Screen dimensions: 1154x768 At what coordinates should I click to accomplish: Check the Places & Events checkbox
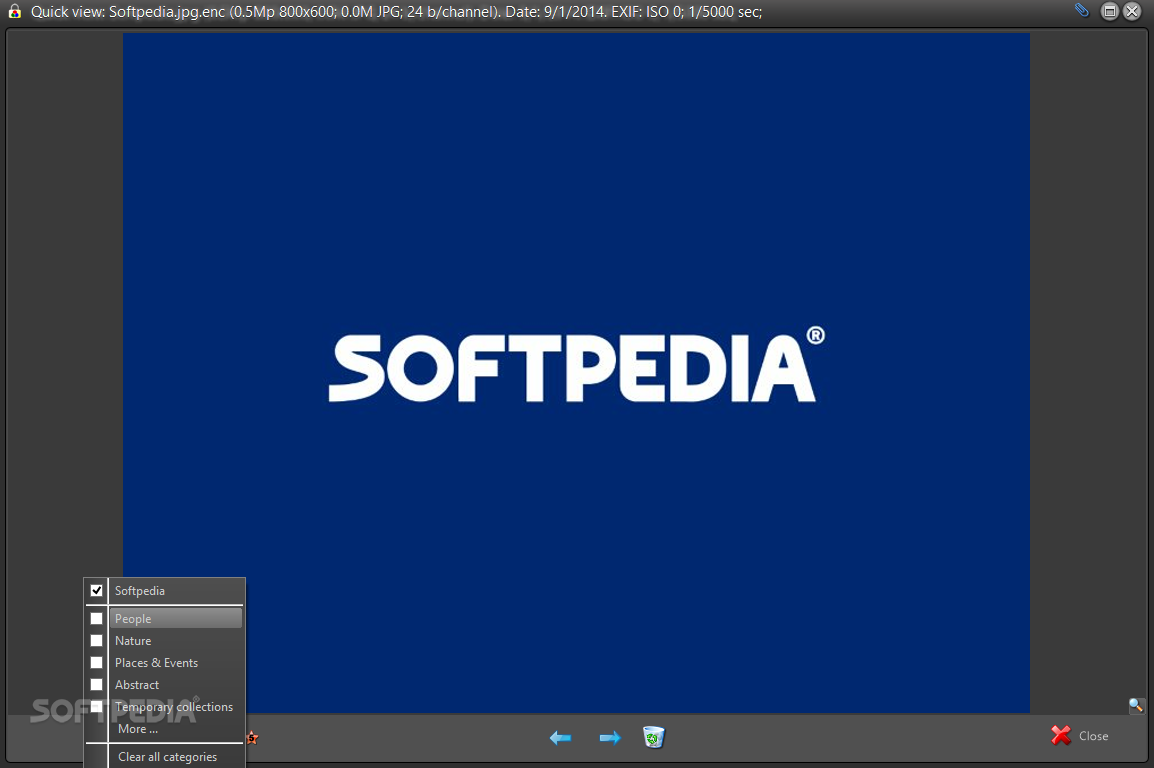(96, 662)
